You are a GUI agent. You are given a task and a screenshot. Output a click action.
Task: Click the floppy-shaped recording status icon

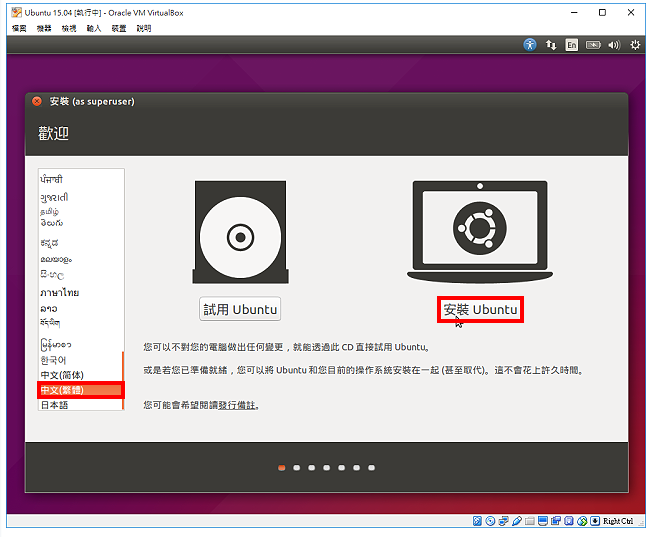pyautogui.click(x=569, y=521)
